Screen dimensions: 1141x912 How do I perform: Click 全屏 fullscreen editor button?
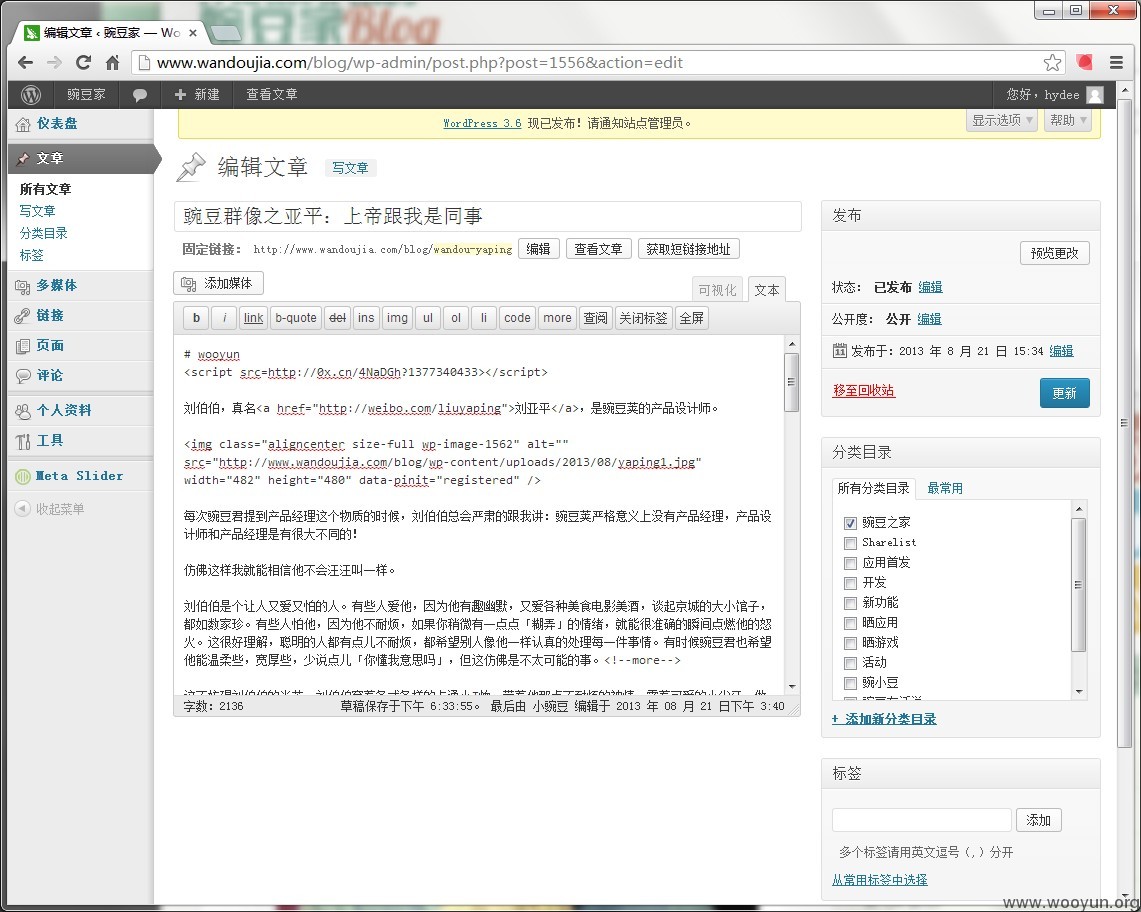tap(691, 318)
